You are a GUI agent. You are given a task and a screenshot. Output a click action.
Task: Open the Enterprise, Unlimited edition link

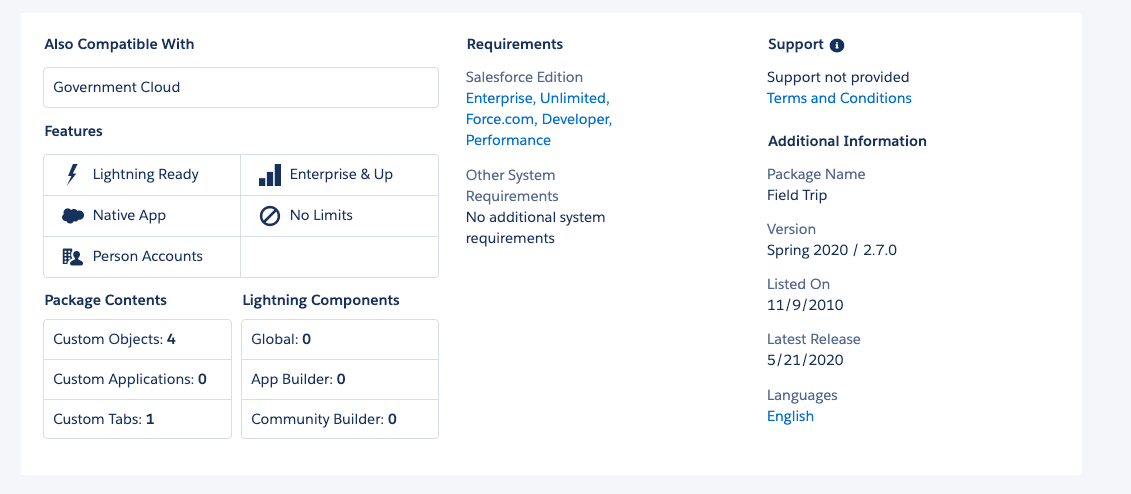(x=537, y=98)
